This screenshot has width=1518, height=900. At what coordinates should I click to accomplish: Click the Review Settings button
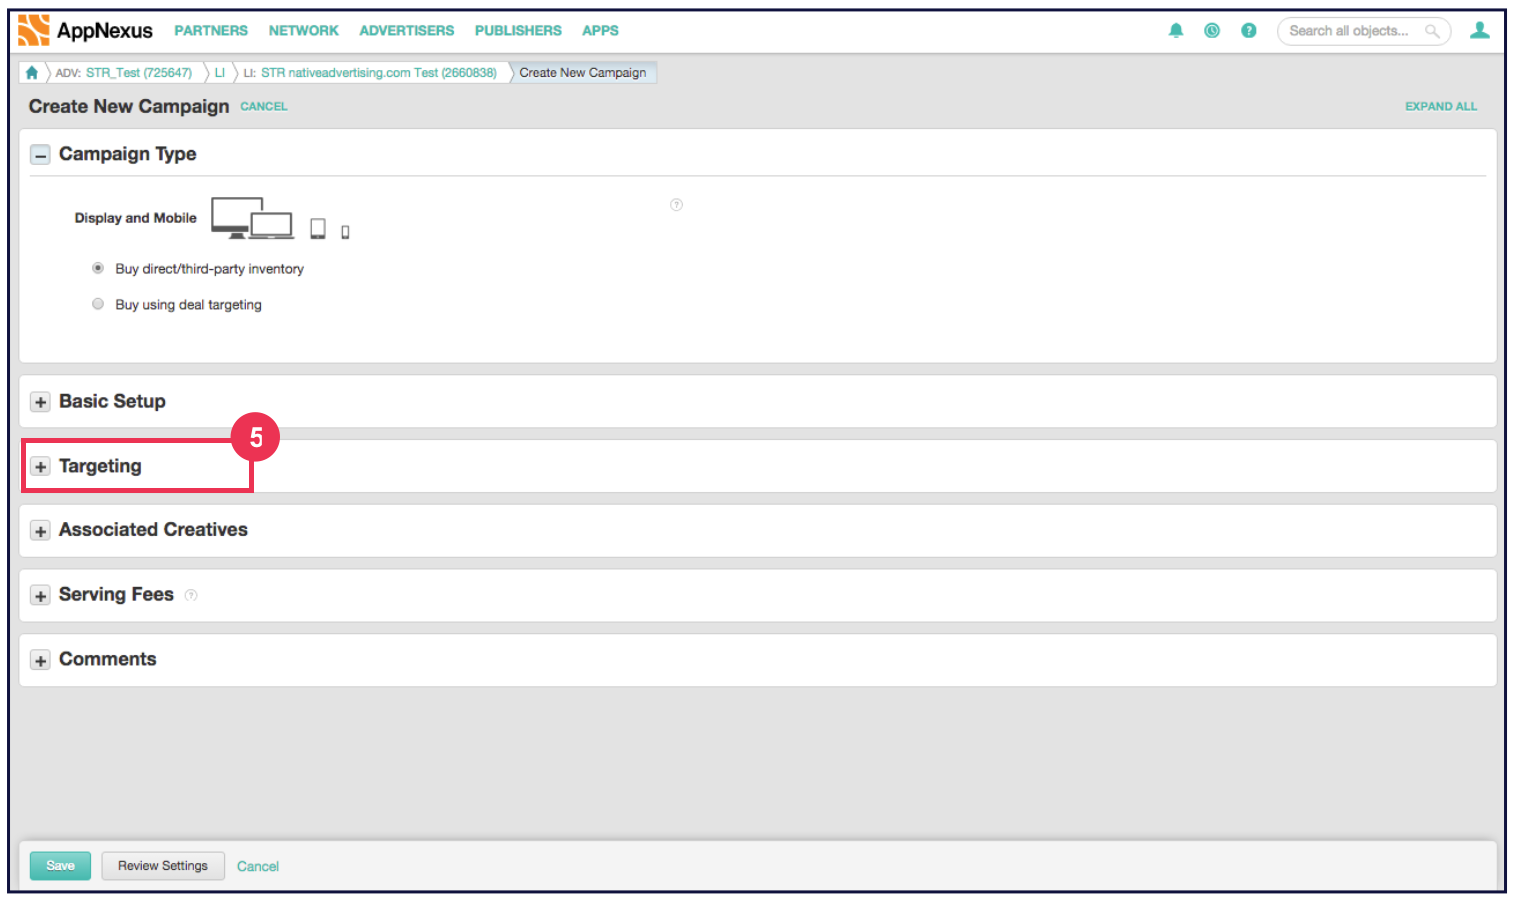coord(163,866)
